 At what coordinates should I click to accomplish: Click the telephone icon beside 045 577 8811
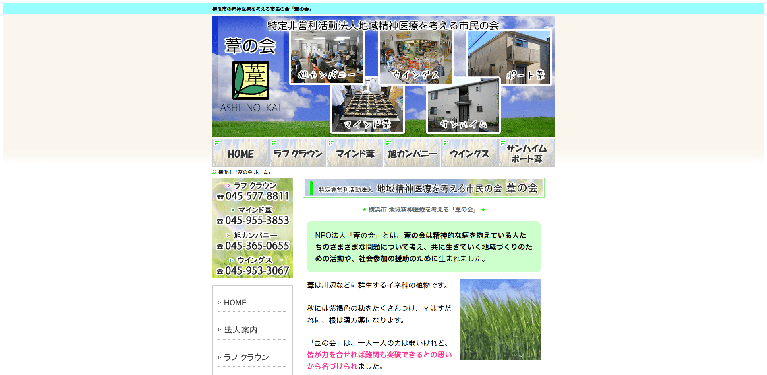pyautogui.click(x=221, y=197)
